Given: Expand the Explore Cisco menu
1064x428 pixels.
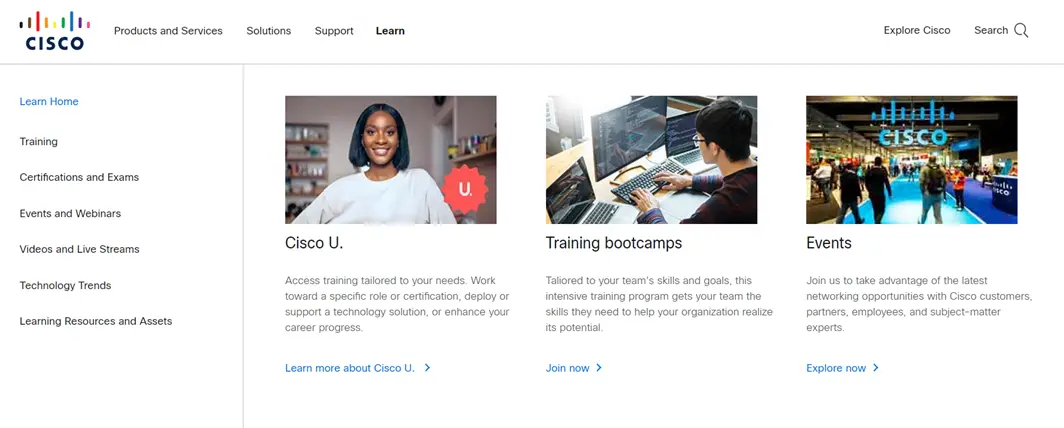Looking at the screenshot, I should (x=917, y=31).
